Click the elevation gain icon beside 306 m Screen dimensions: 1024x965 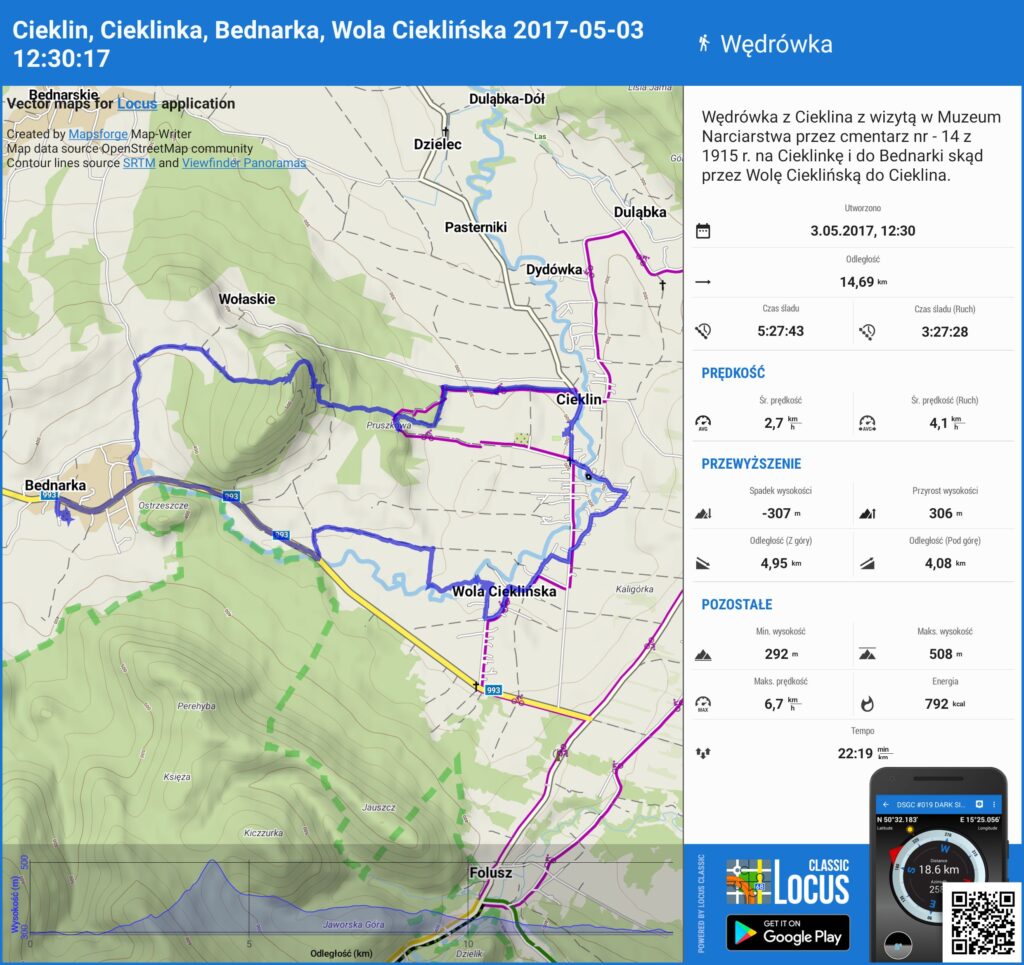point(866,514)
